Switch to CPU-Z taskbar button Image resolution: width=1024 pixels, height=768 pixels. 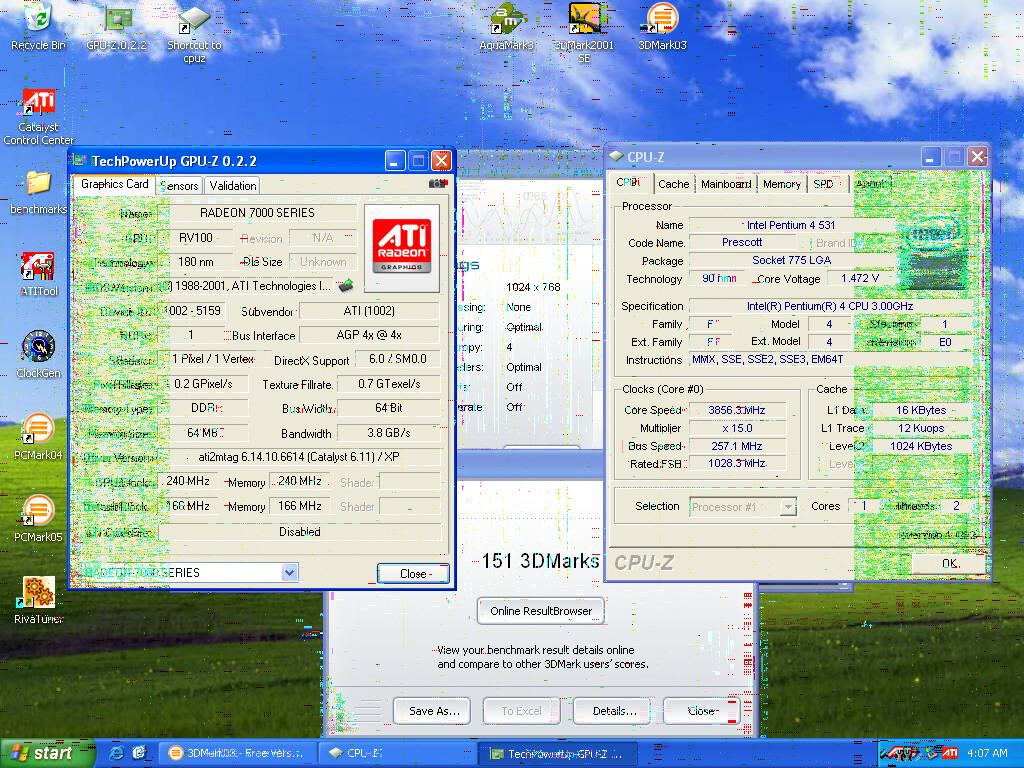pos(398,754)
